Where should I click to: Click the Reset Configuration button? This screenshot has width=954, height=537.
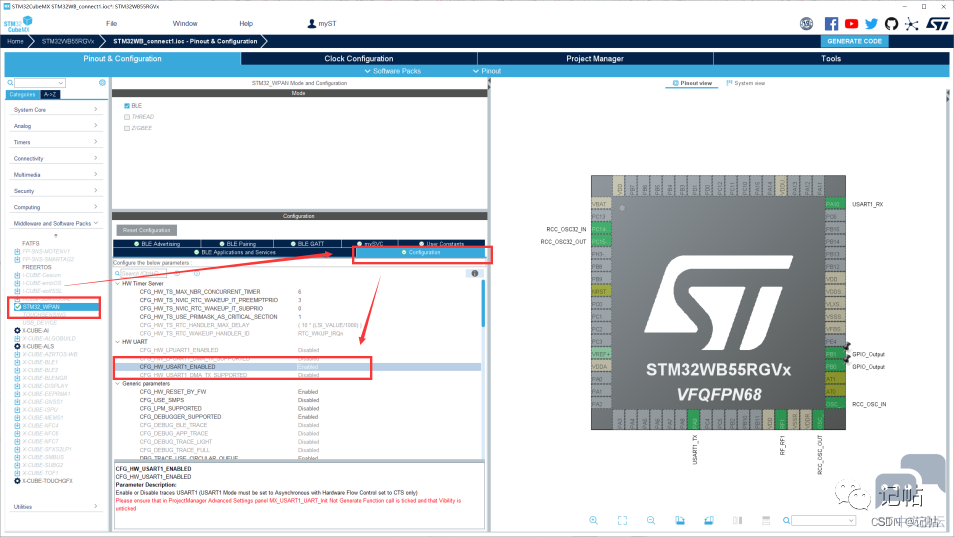[x=147, y=230]
